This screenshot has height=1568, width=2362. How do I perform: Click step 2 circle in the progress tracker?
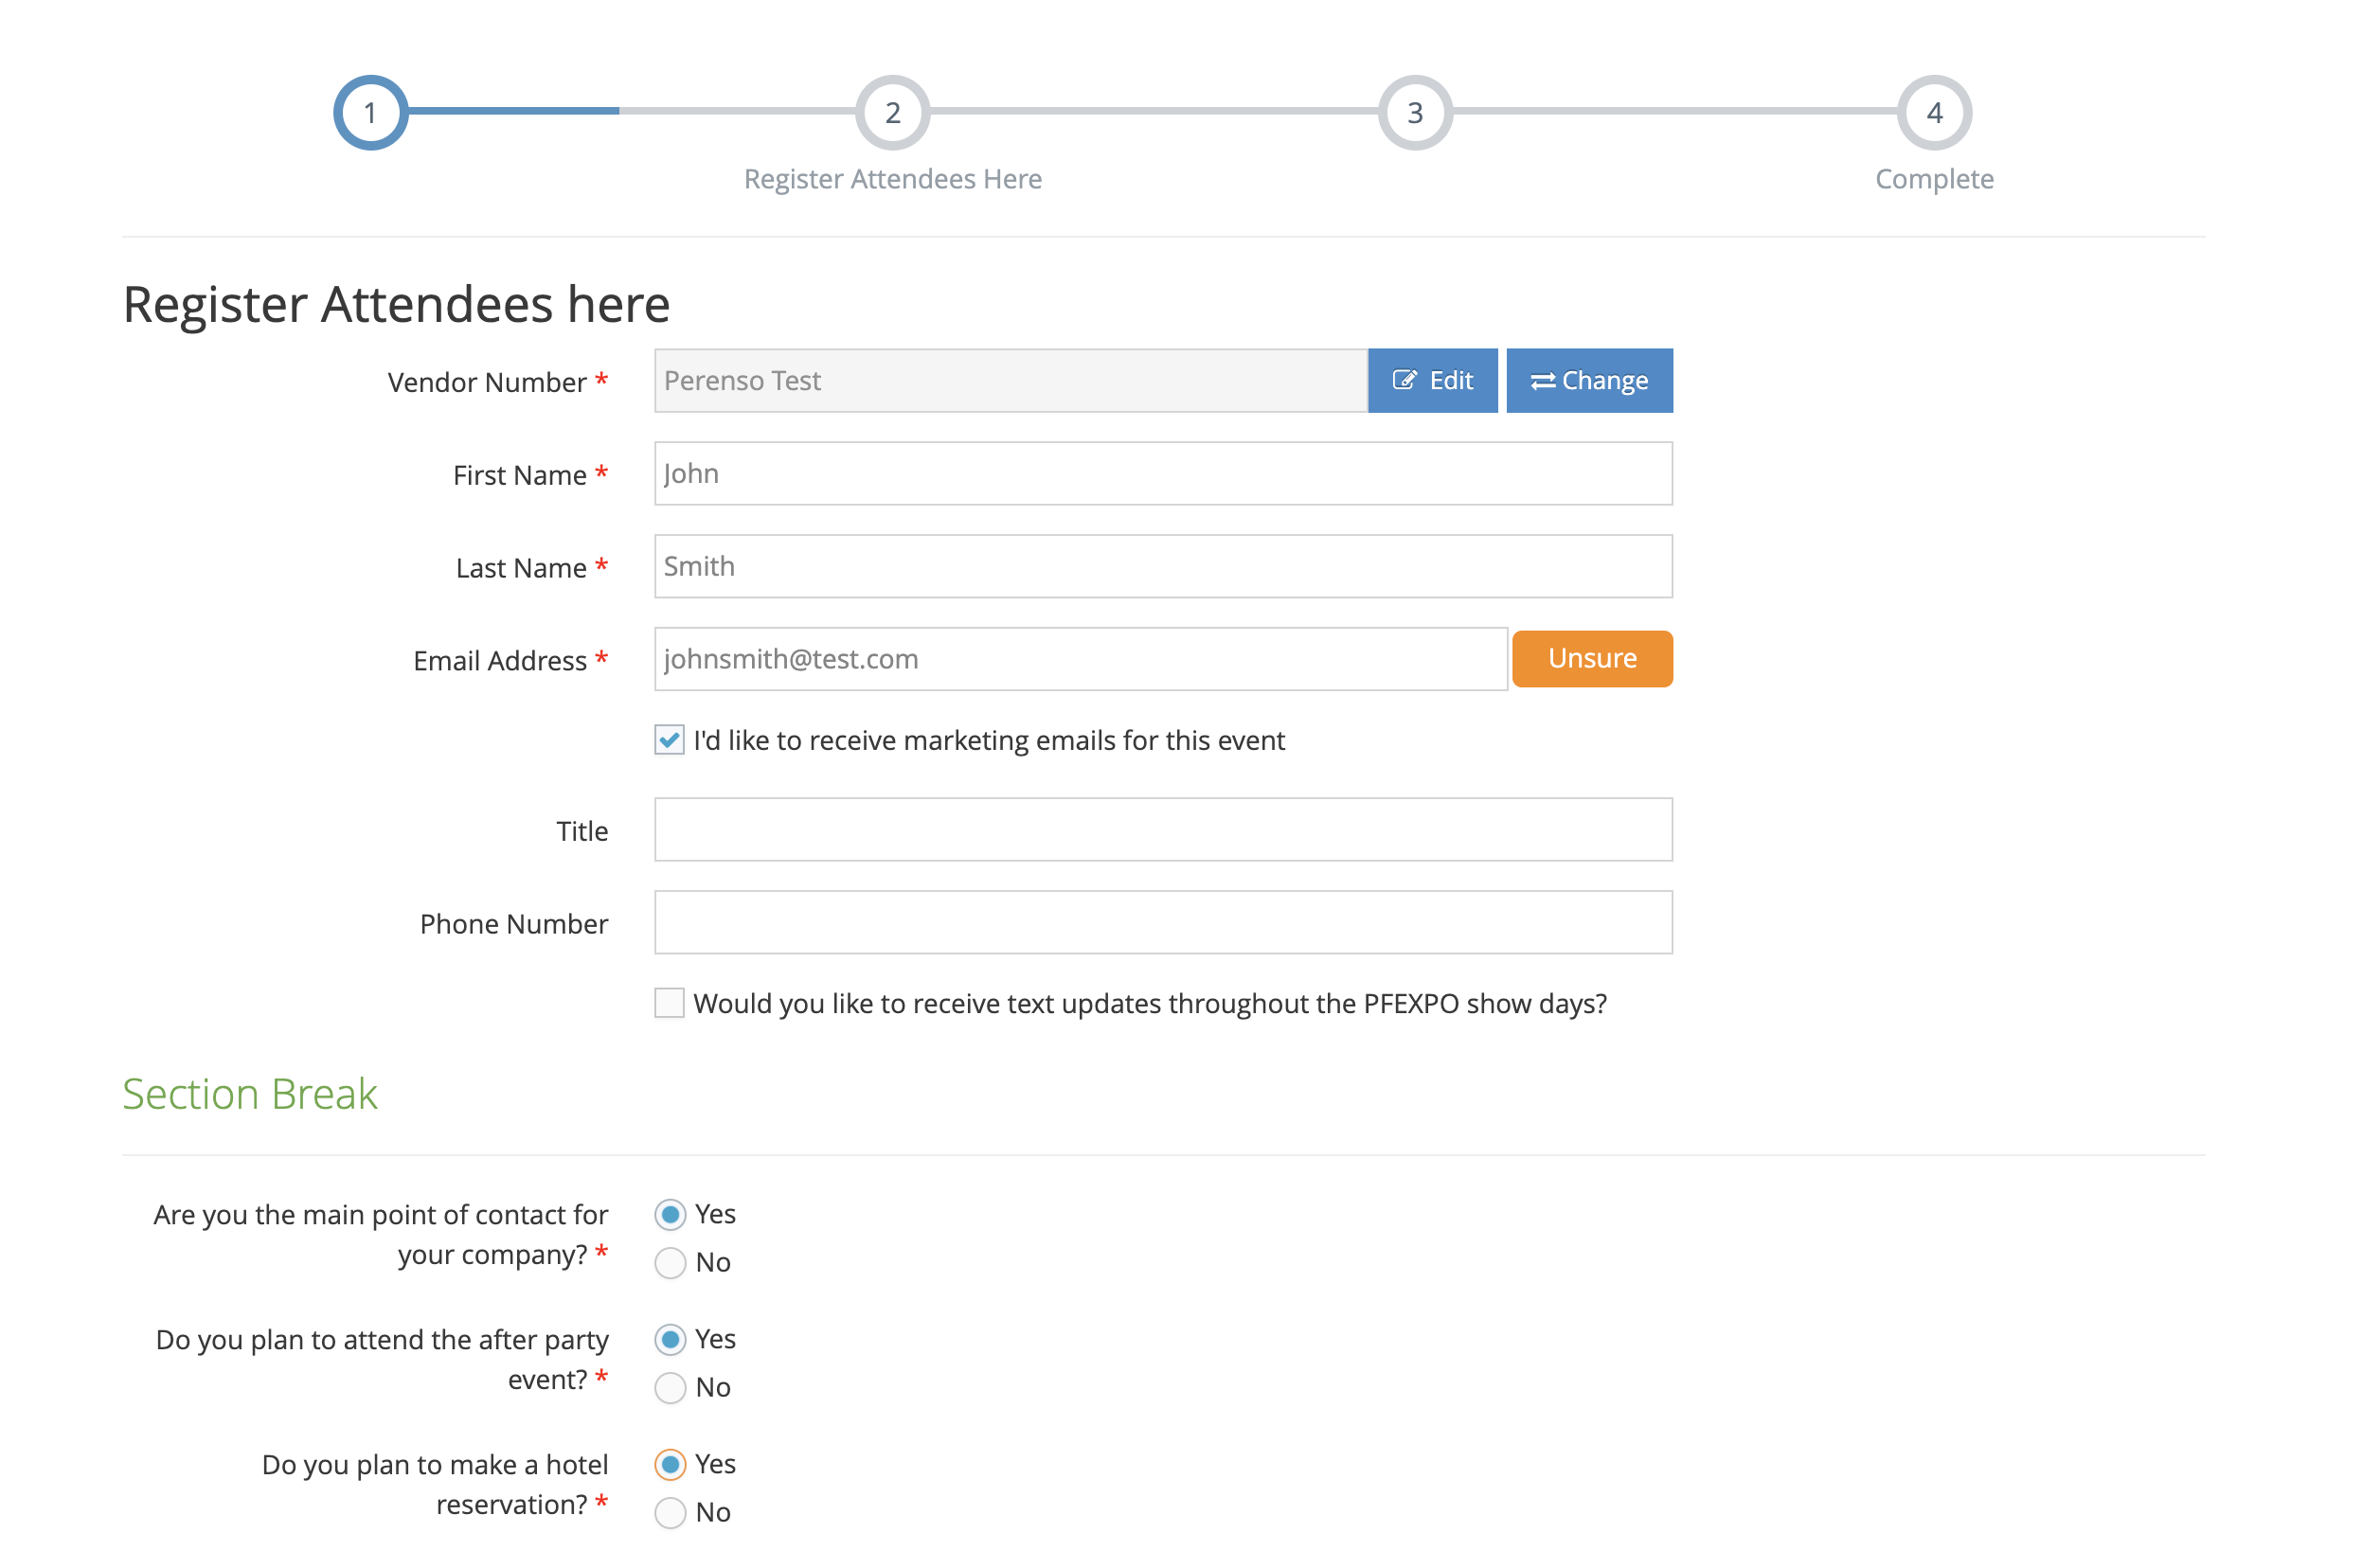(x=893, y=112)
